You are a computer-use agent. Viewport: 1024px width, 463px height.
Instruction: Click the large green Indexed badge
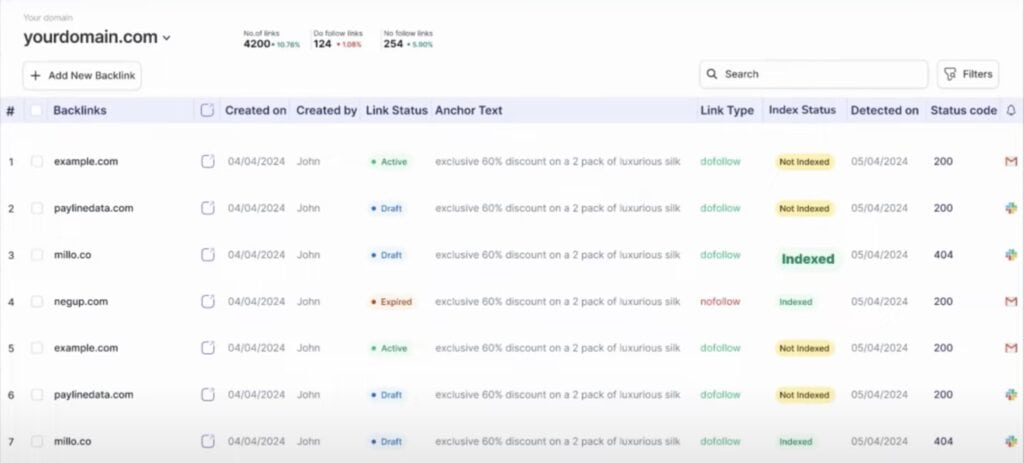(x=807, y=259)
